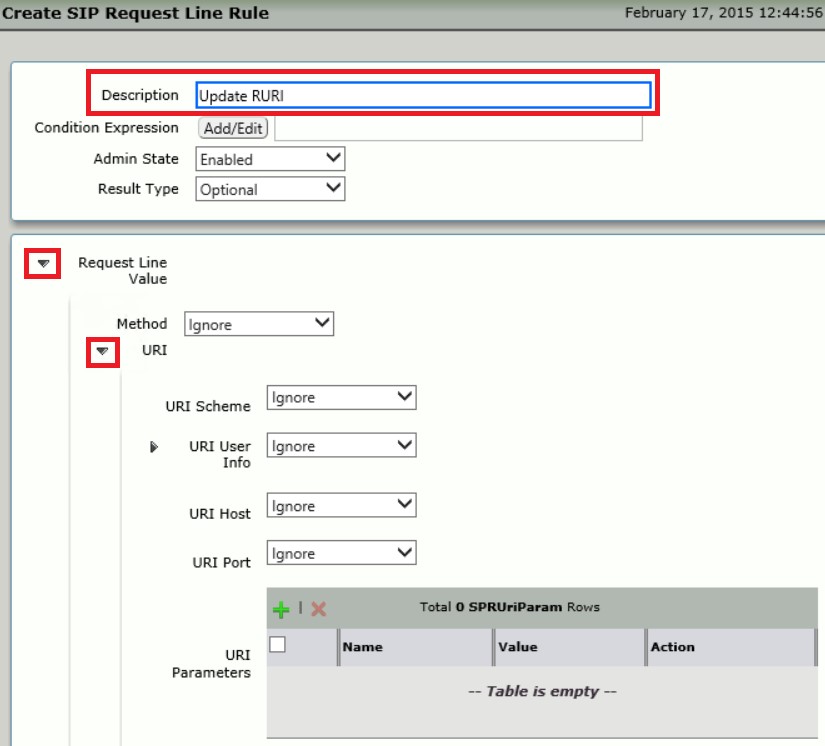Open the Result Type dropdown
Image resolution: width=825 pixels, height=746 pixels.
click(270, 189)
